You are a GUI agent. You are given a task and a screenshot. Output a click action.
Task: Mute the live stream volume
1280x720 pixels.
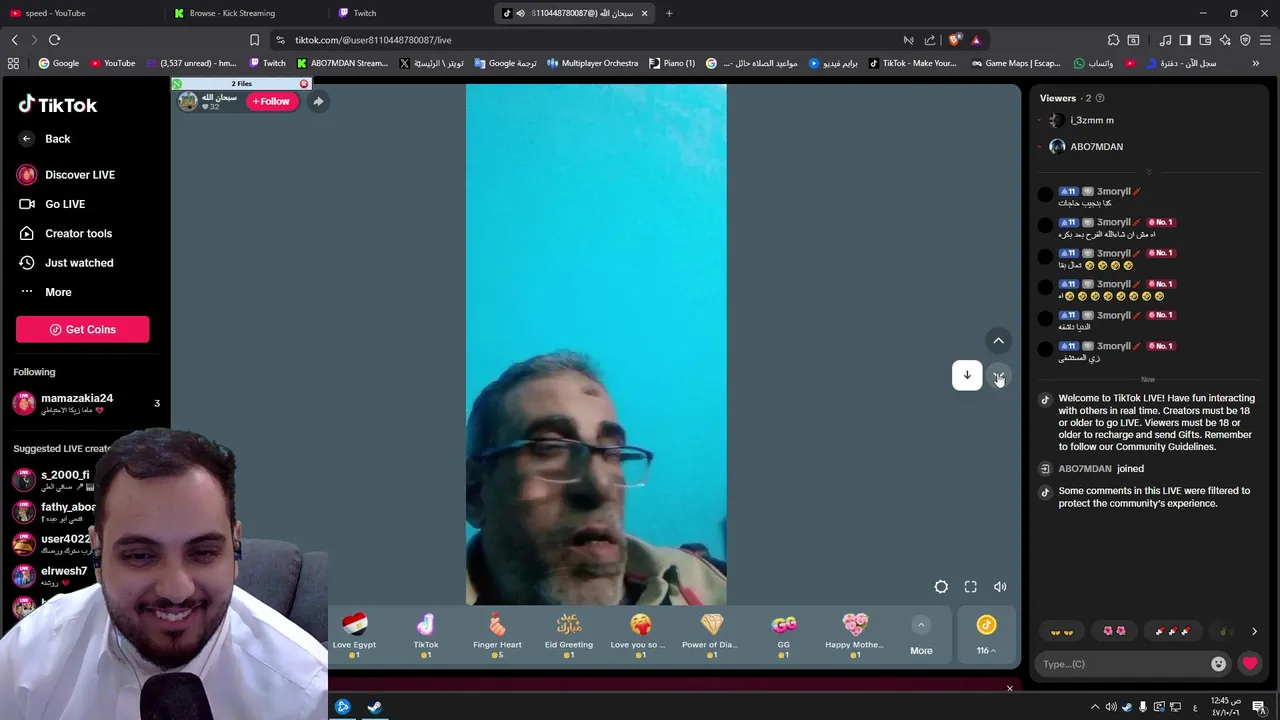1000,587
